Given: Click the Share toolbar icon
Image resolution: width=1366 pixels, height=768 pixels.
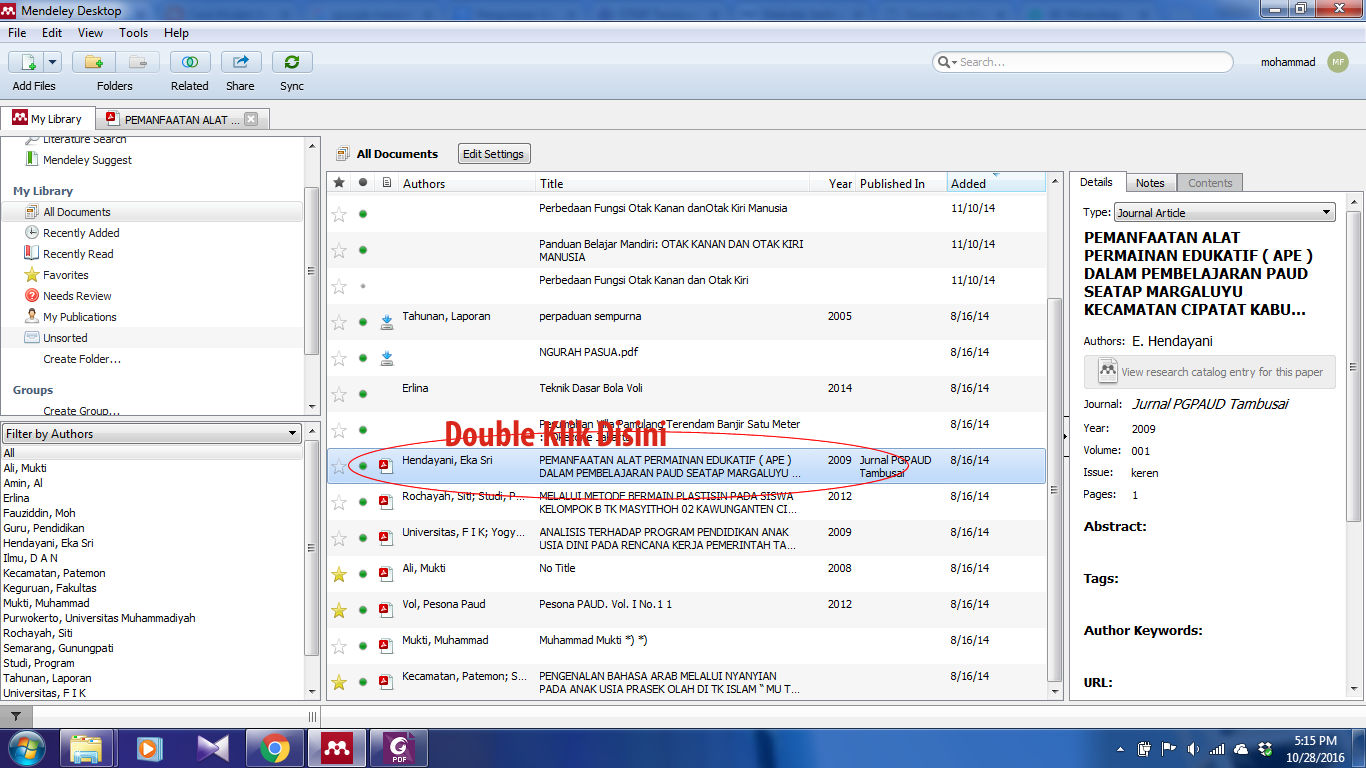Looking at the screenshot, I should 241,62.
